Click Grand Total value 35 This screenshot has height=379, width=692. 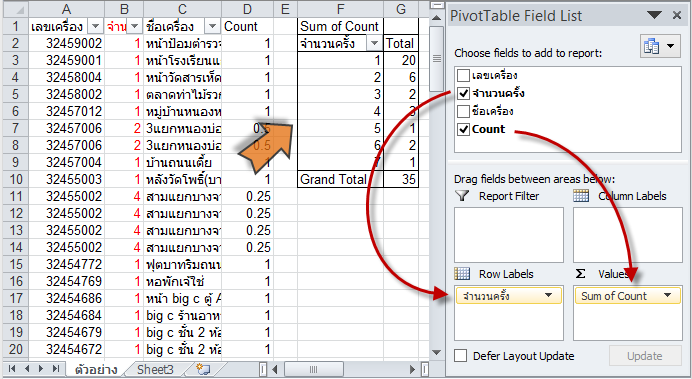click(x=400, y=180)
